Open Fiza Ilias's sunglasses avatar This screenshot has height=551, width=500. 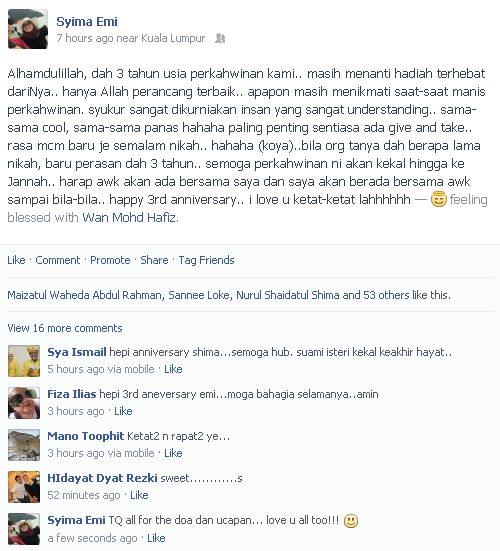[24, 403]
